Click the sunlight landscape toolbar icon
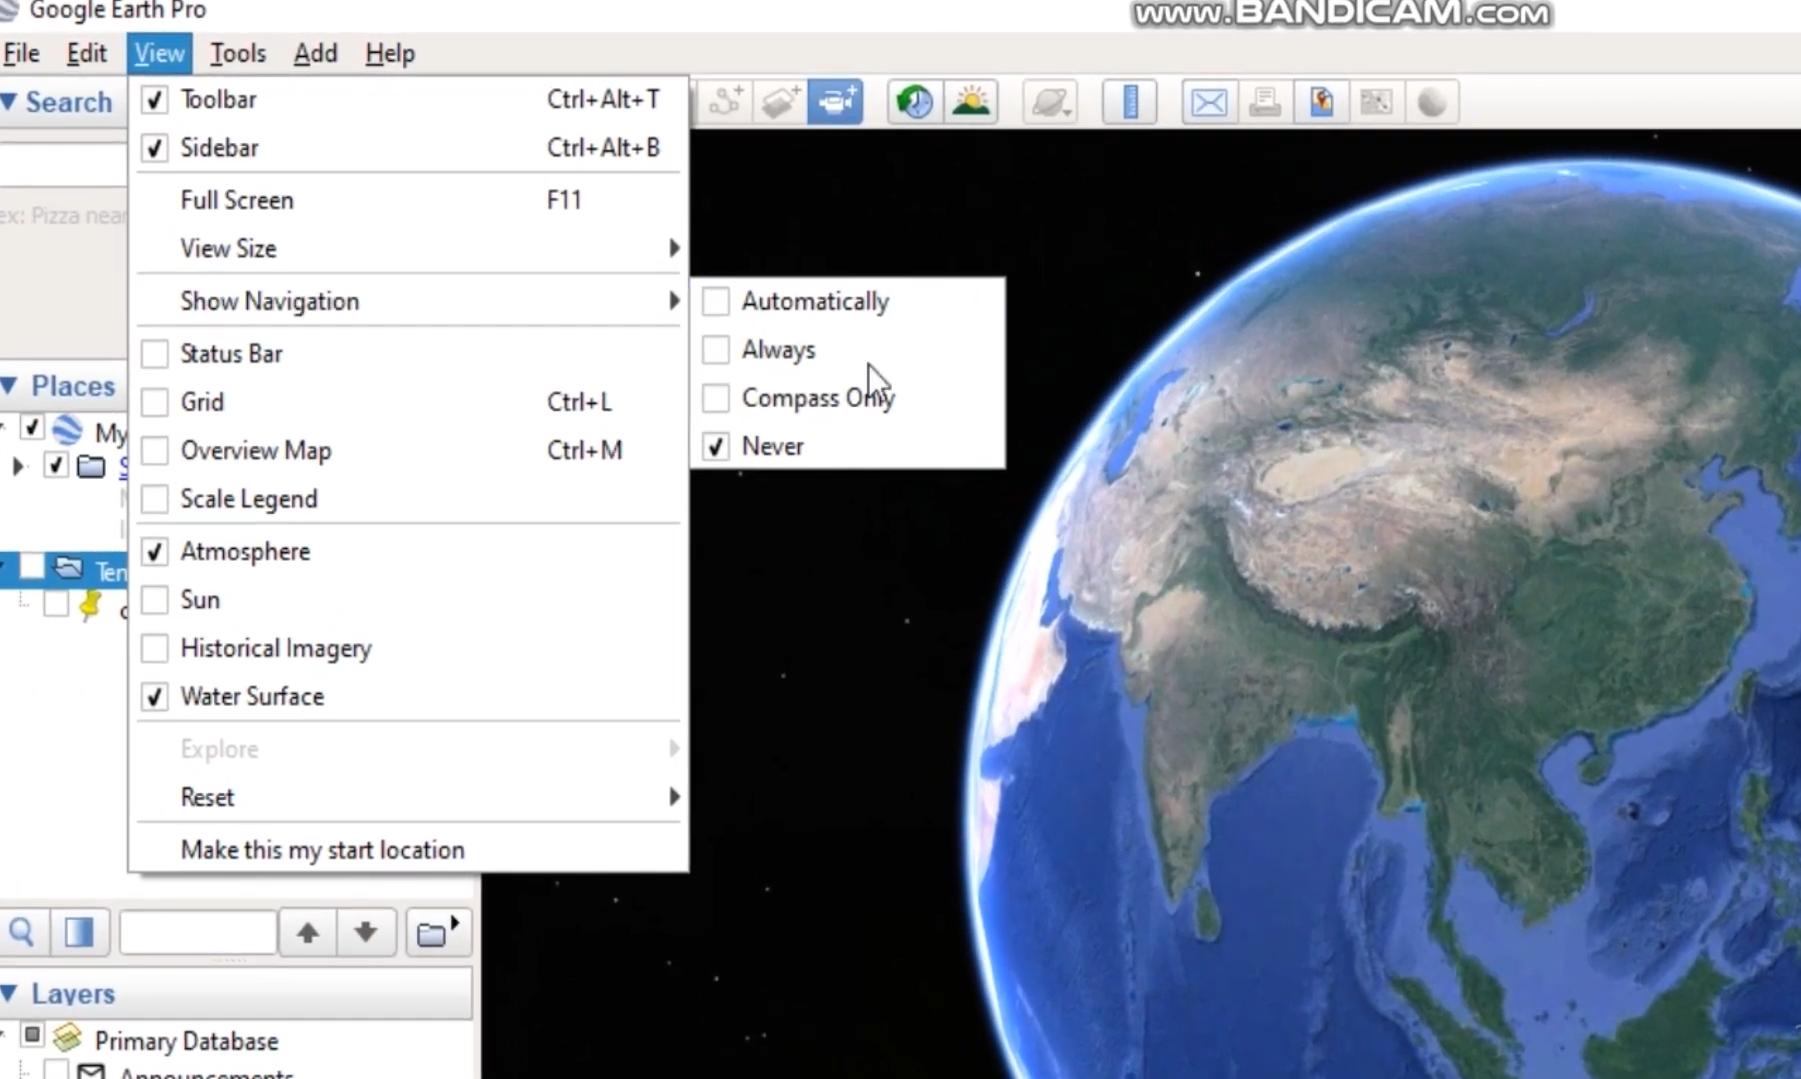This screenshot has width=1801, height=1079. tap(970, 102)
